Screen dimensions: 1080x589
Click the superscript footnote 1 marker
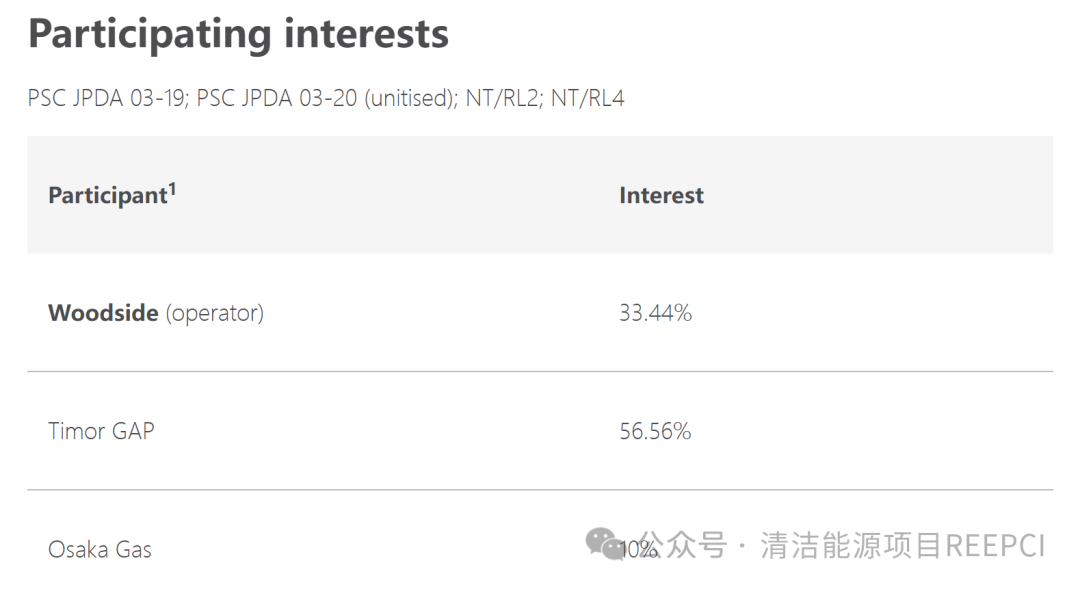pyautogui.click(x=173, y=189)
